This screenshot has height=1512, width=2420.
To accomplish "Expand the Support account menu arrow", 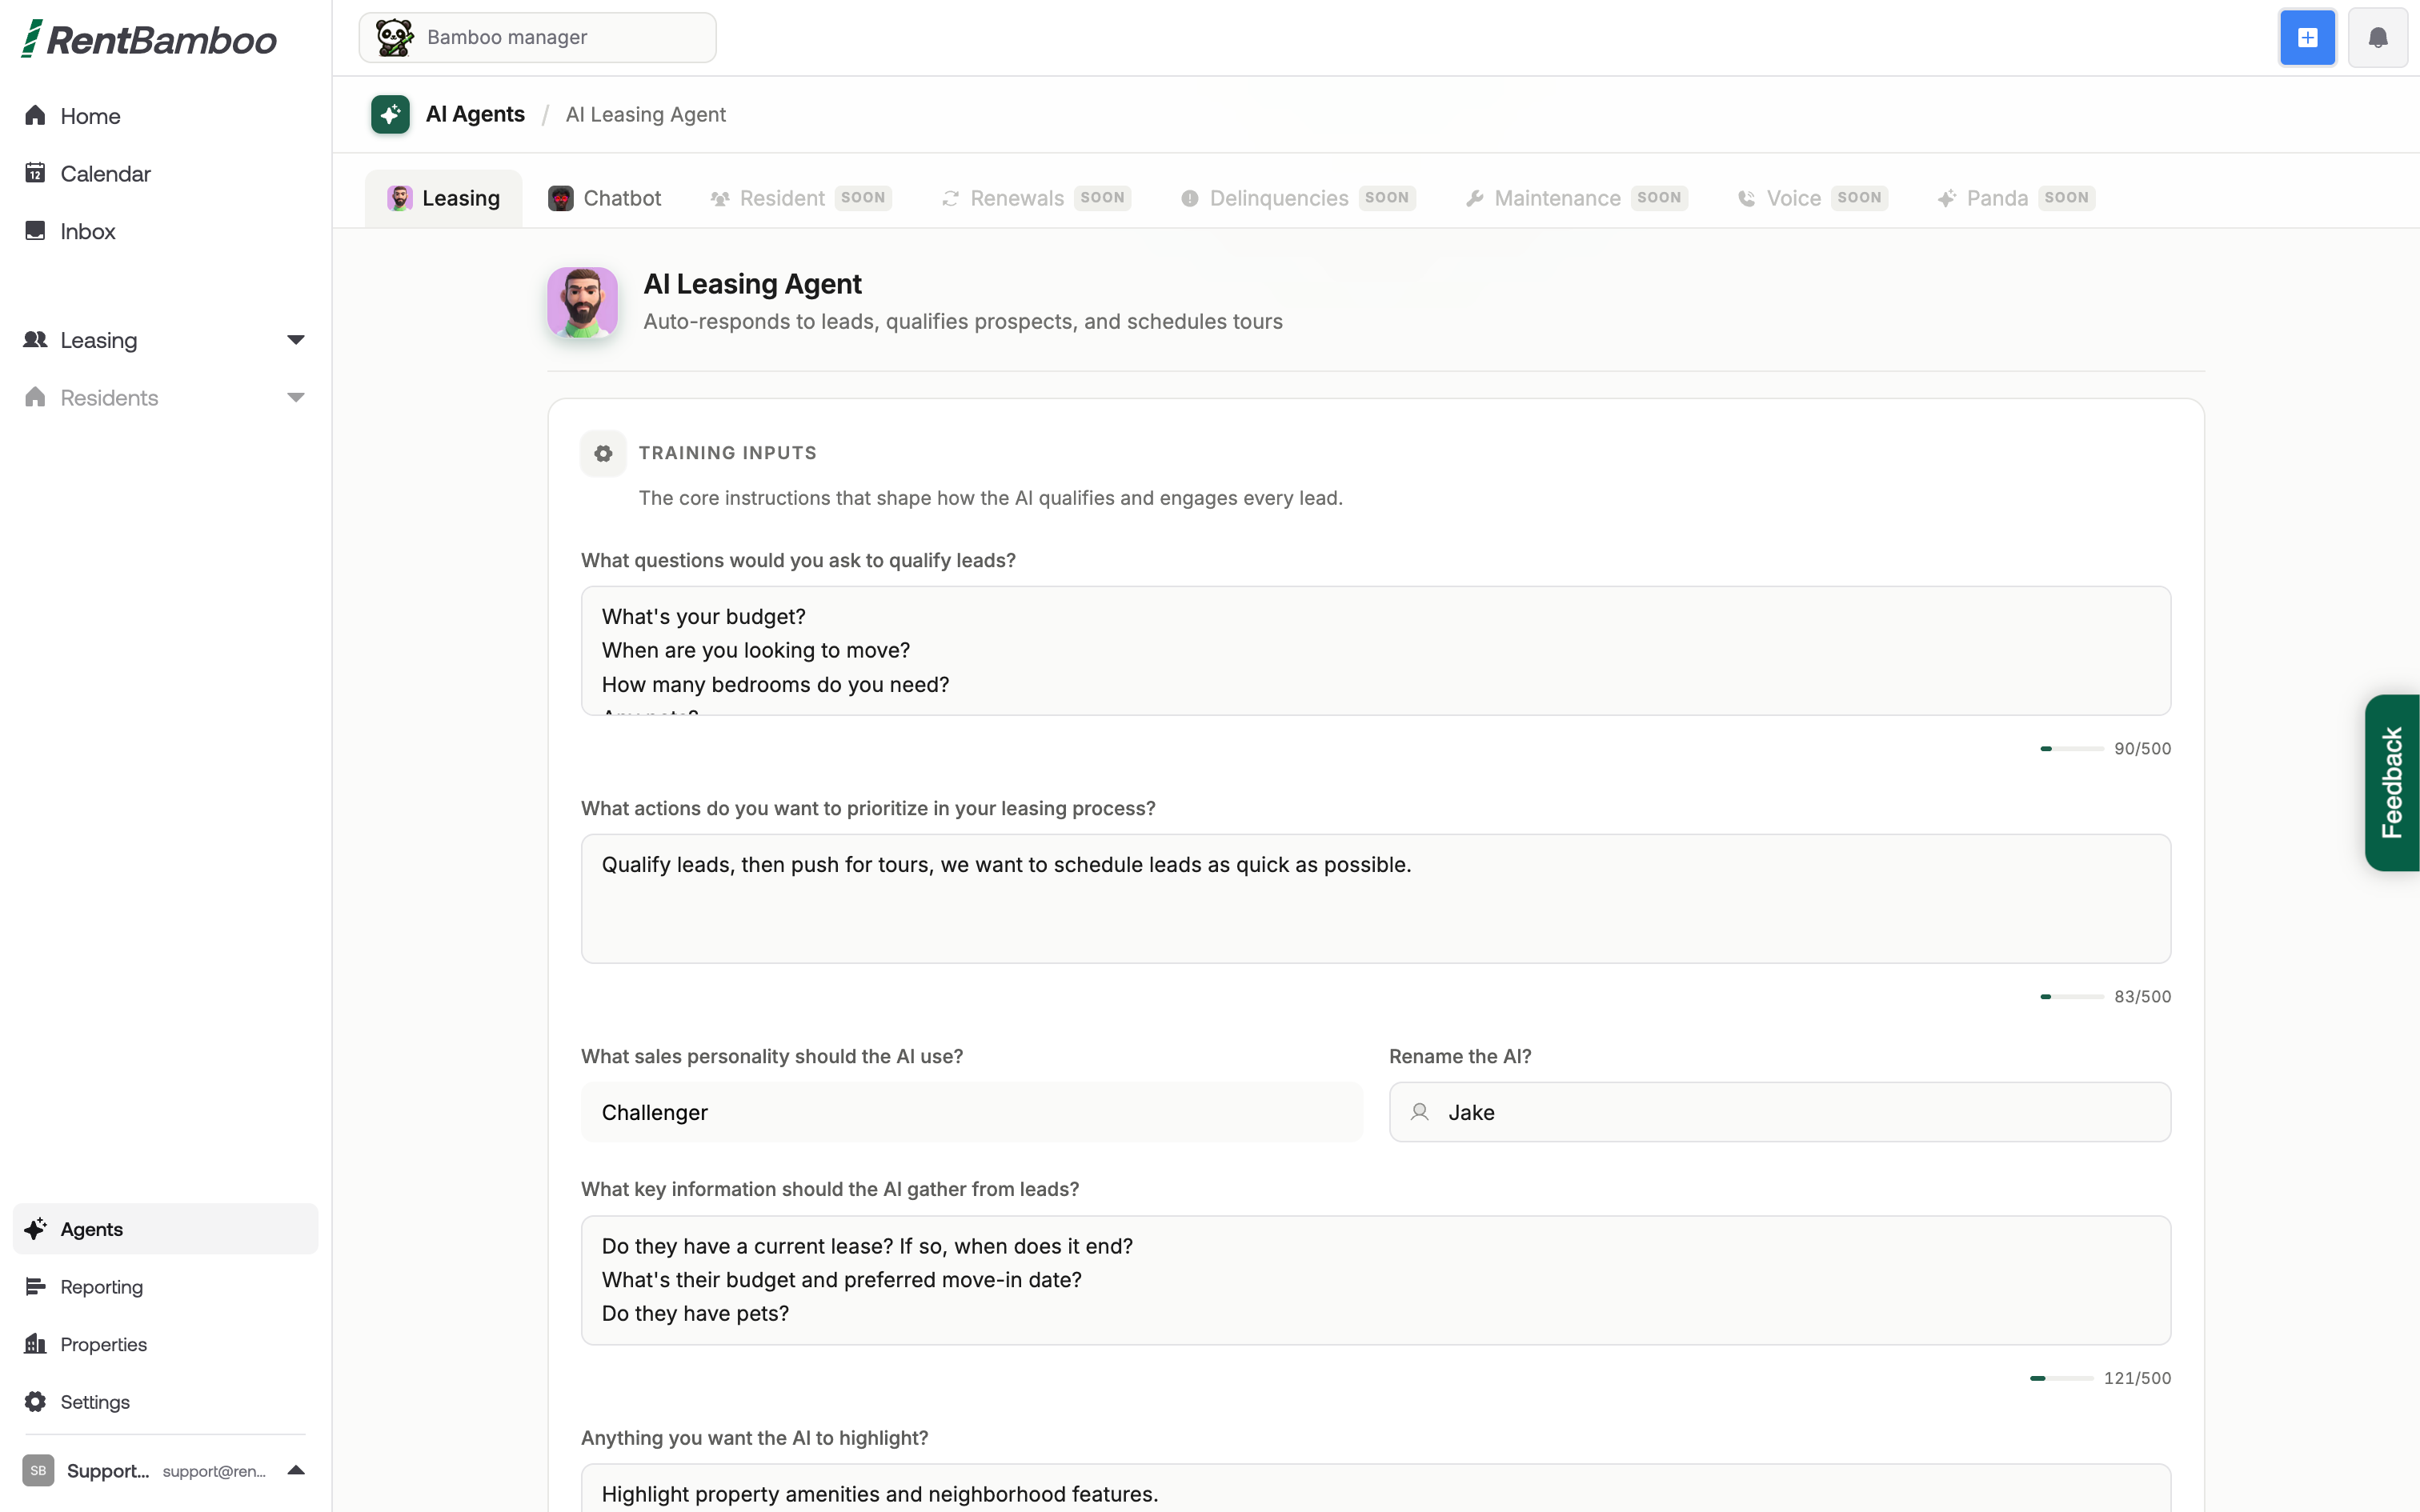I will tap(295, 1470).
